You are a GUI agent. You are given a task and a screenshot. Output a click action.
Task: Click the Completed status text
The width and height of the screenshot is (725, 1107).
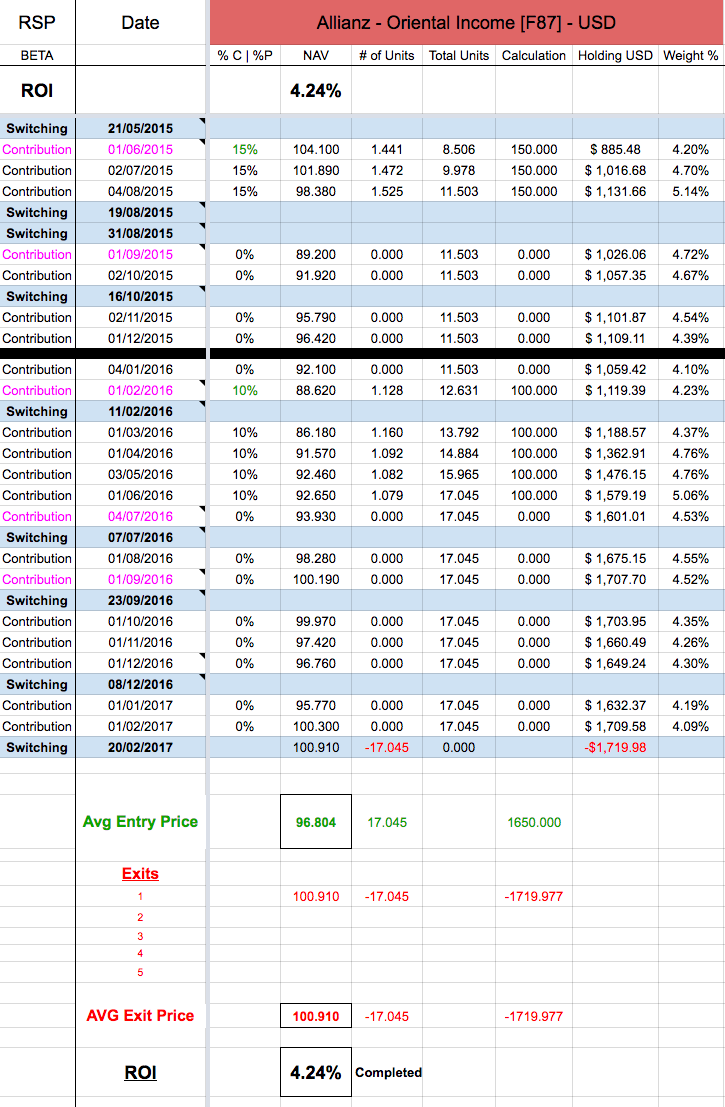tap(388, 1072)
